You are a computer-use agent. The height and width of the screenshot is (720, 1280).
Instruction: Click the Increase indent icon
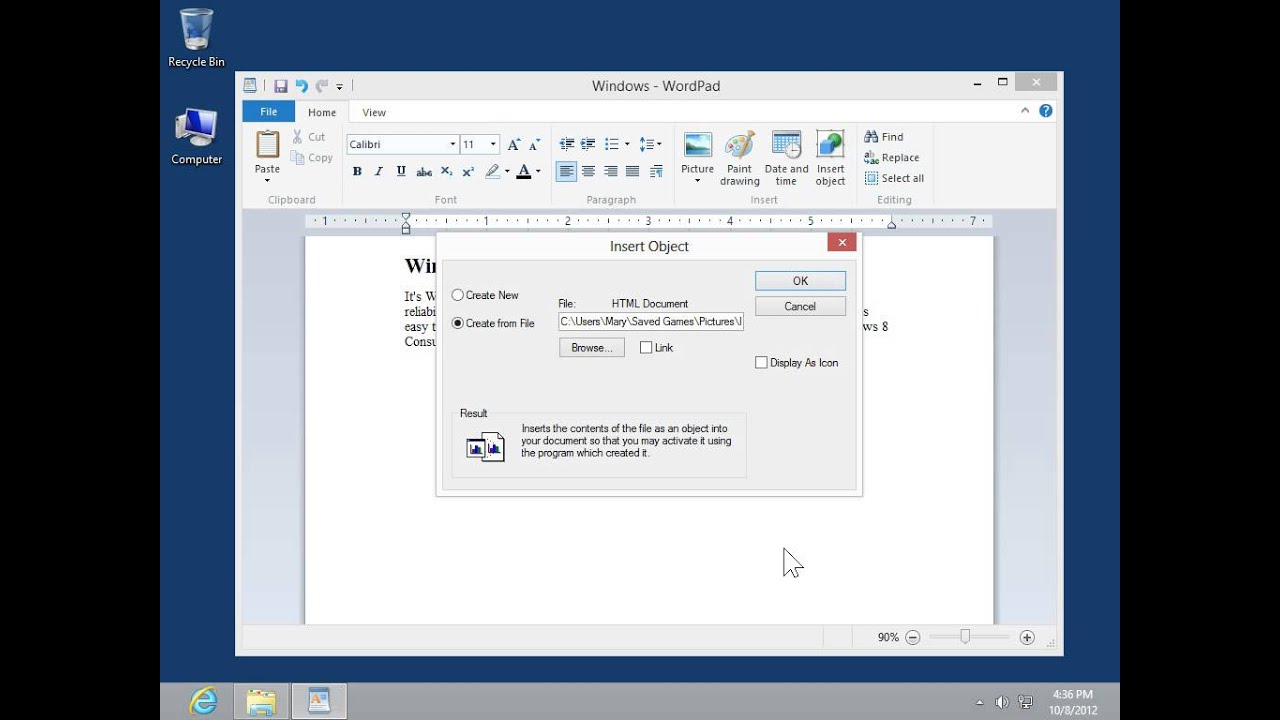click(588, 144)
